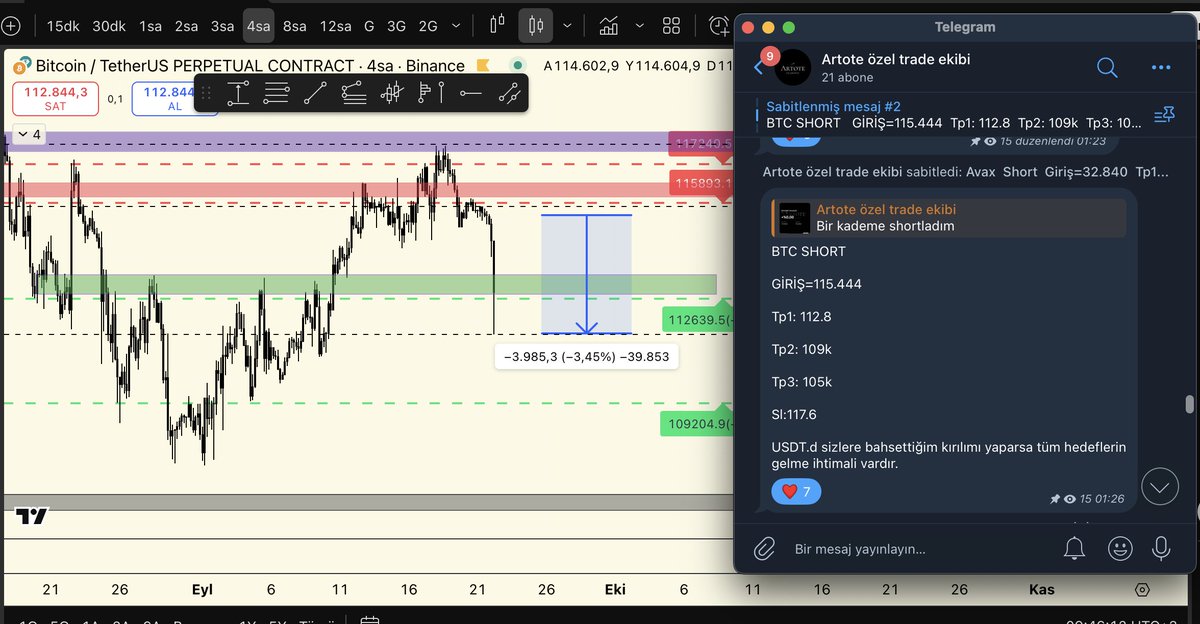This screenshot has width=1200, height=624.
Task: Switch chart to 2sa interval
Action: tap(186, 25)
